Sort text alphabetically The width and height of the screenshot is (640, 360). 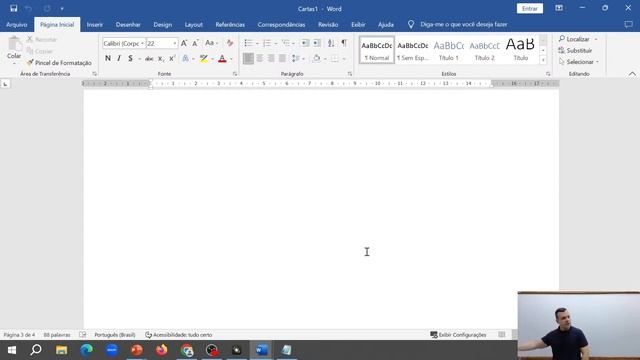[331, 43]
